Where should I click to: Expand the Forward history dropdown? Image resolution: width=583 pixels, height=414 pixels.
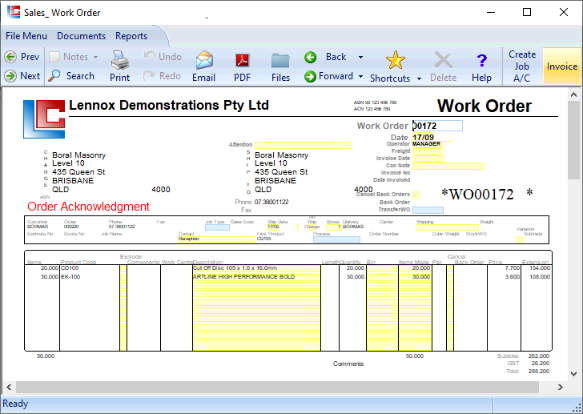[x=361, y=76]
